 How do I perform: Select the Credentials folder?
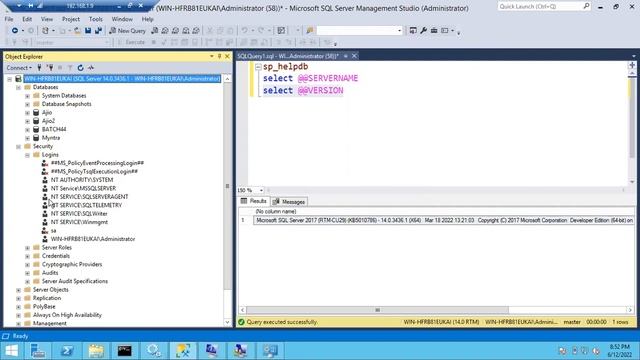pyautogui.click(x=56, y=256)
